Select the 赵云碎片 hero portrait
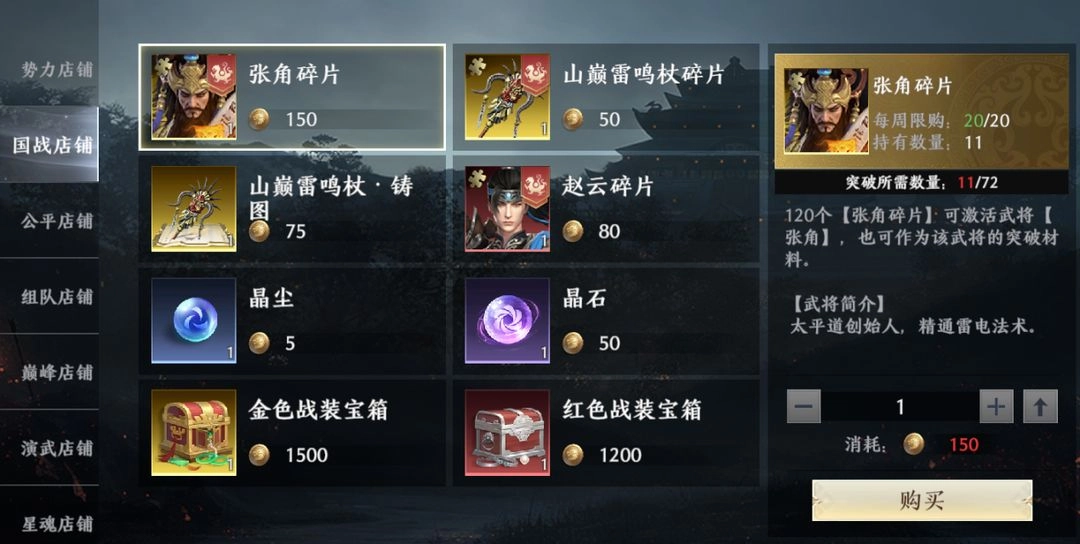1080x544 pixels. pyautogui.click(x=508, y=209)
